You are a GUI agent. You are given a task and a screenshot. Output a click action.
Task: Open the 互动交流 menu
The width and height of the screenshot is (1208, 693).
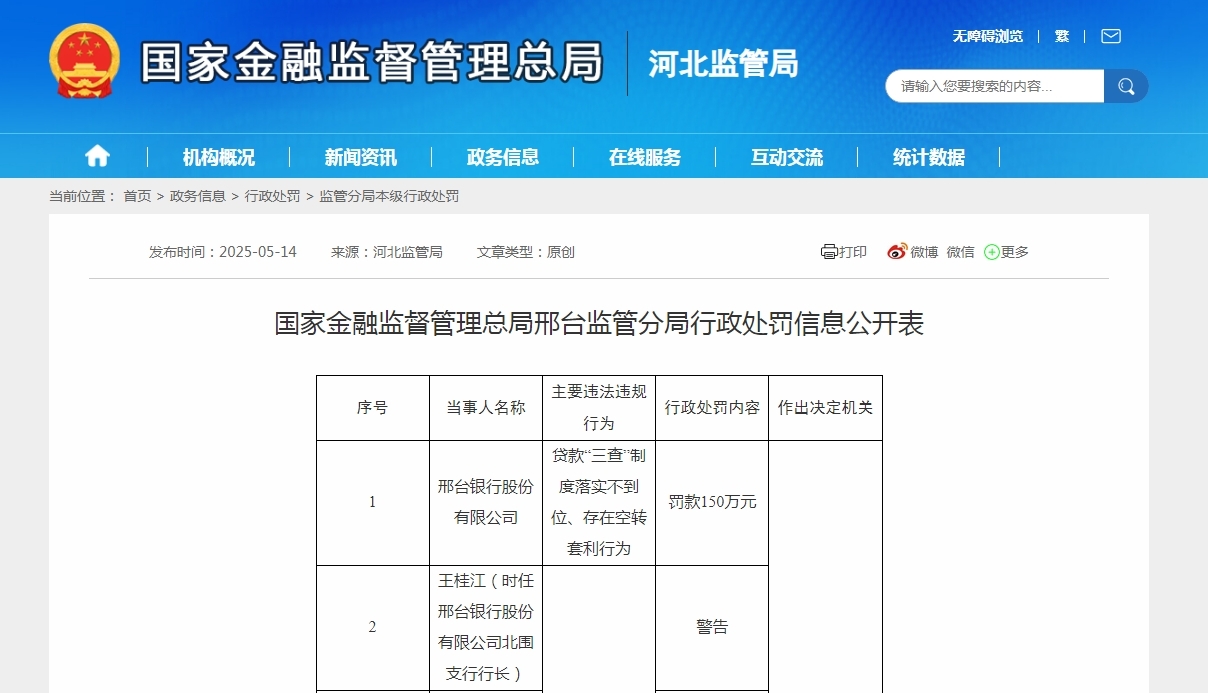pyautogui.click(x=786, y=155)
